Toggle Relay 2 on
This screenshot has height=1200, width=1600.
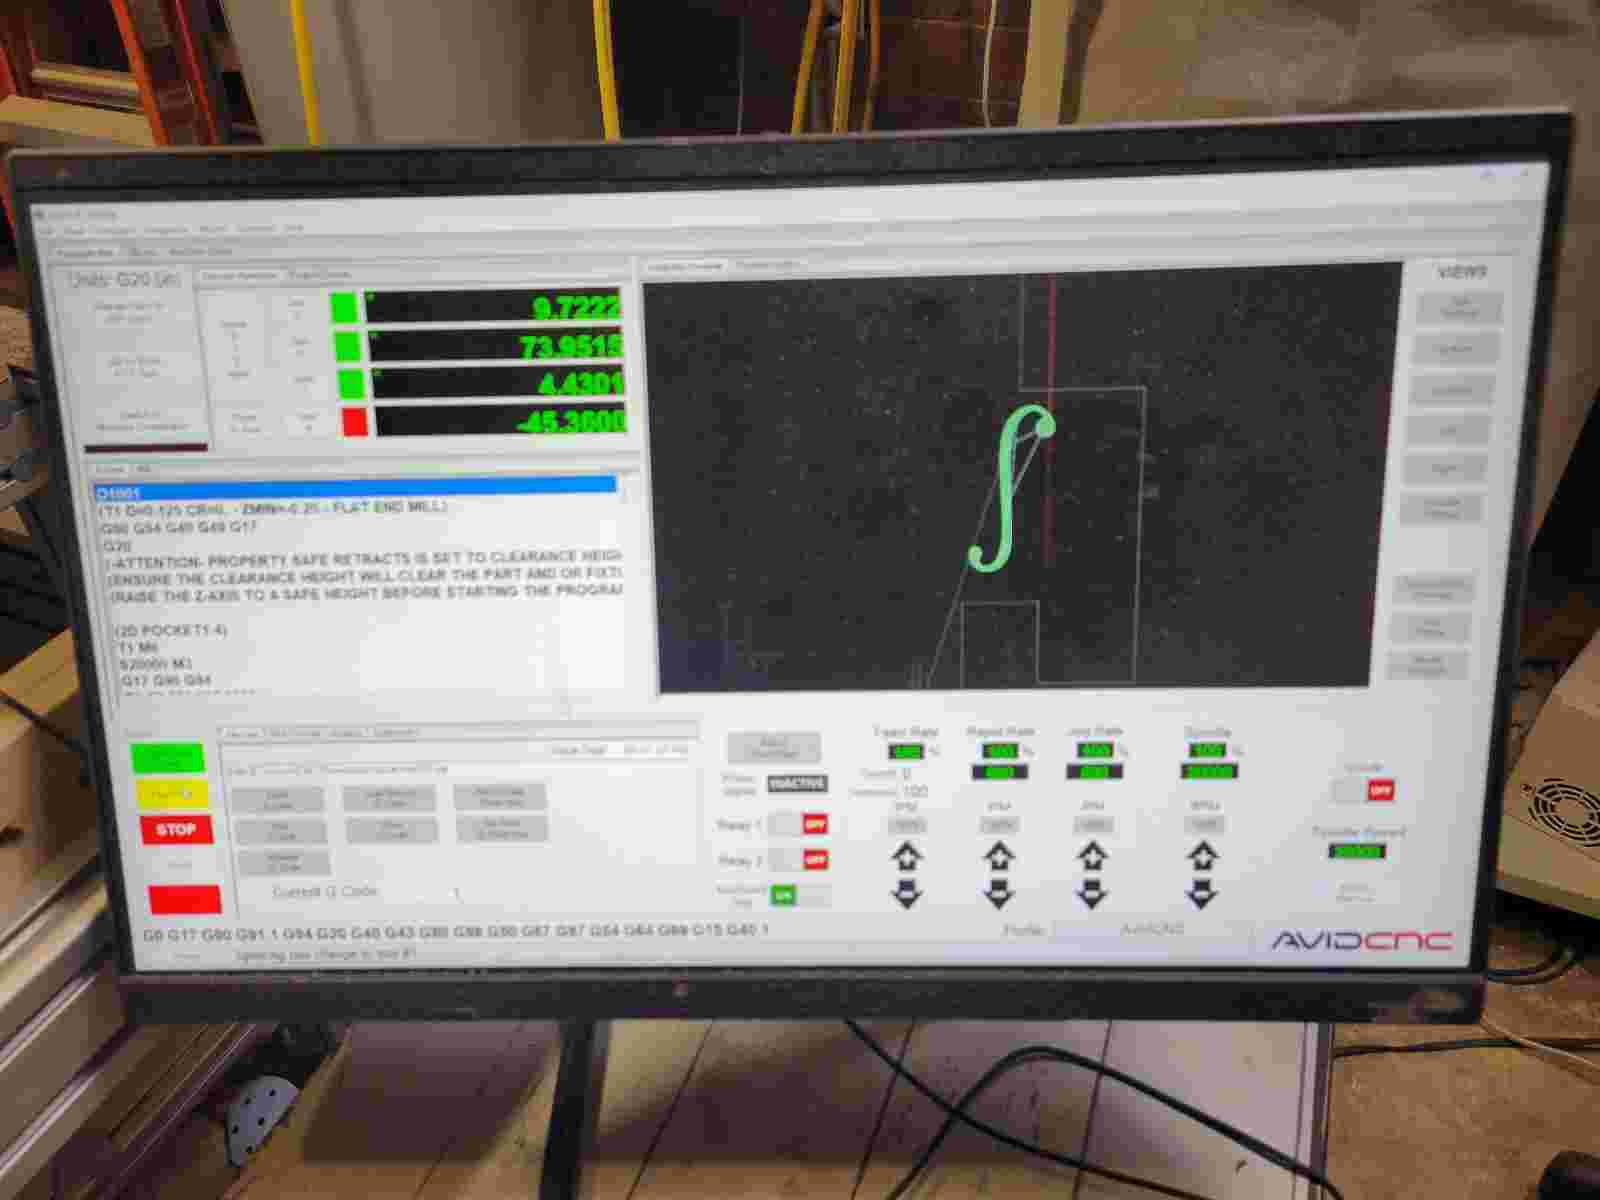point(800,860)
